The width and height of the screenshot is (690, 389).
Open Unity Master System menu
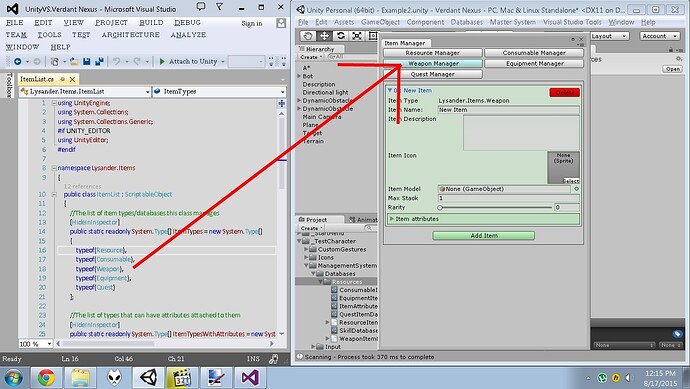tap(513, 22)
